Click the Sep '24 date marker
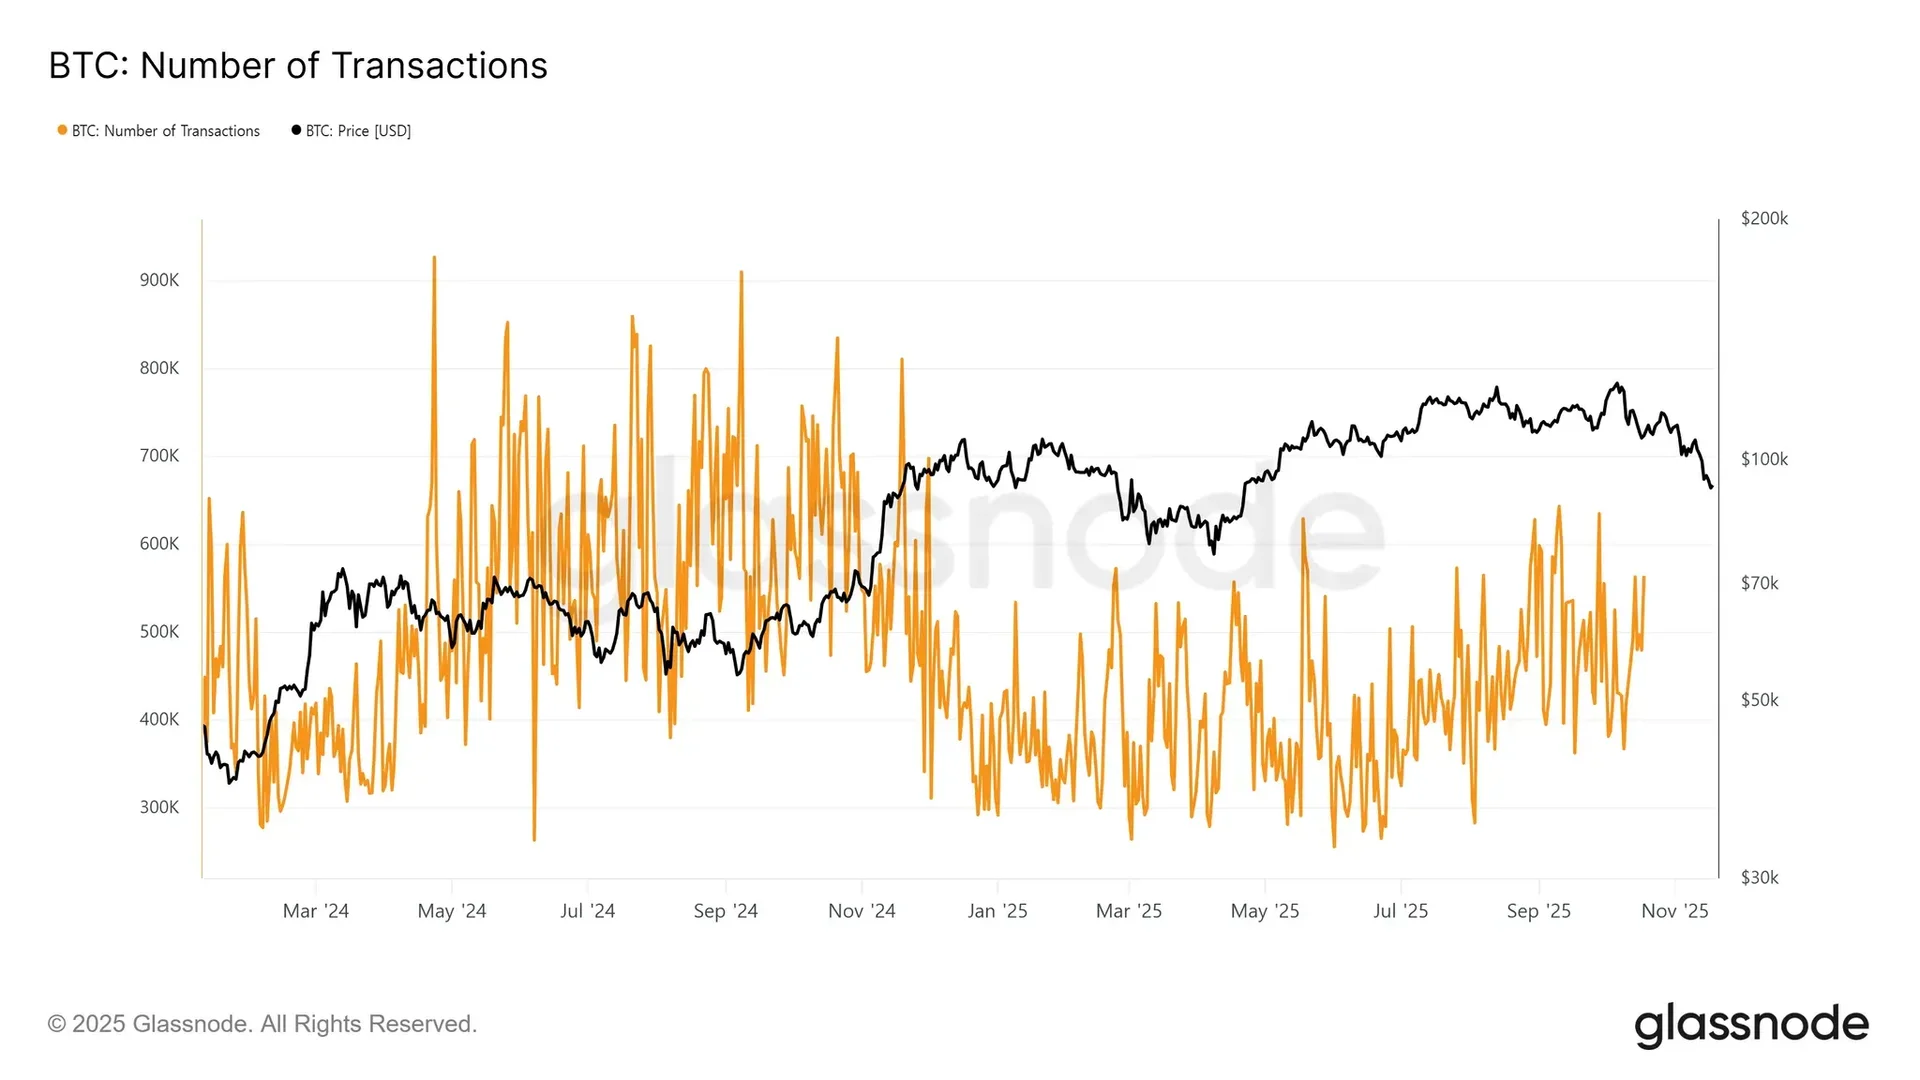 pyautogui.click(x=726, y=911)
